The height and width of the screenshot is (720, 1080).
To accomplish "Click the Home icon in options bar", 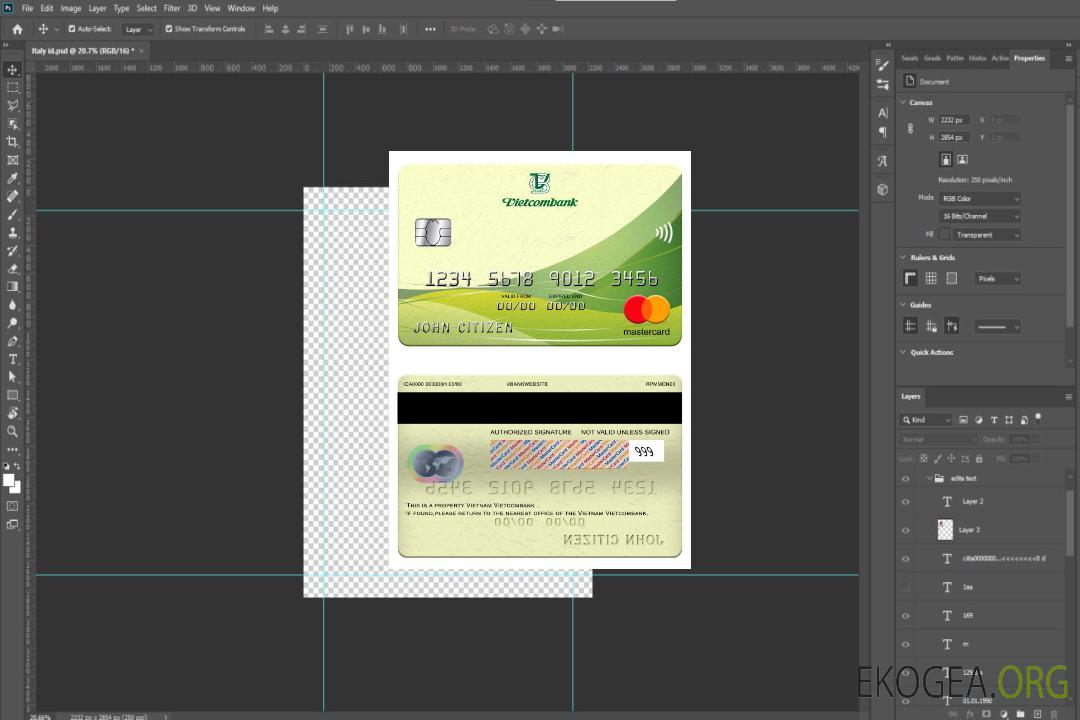I will coord(17,29).
